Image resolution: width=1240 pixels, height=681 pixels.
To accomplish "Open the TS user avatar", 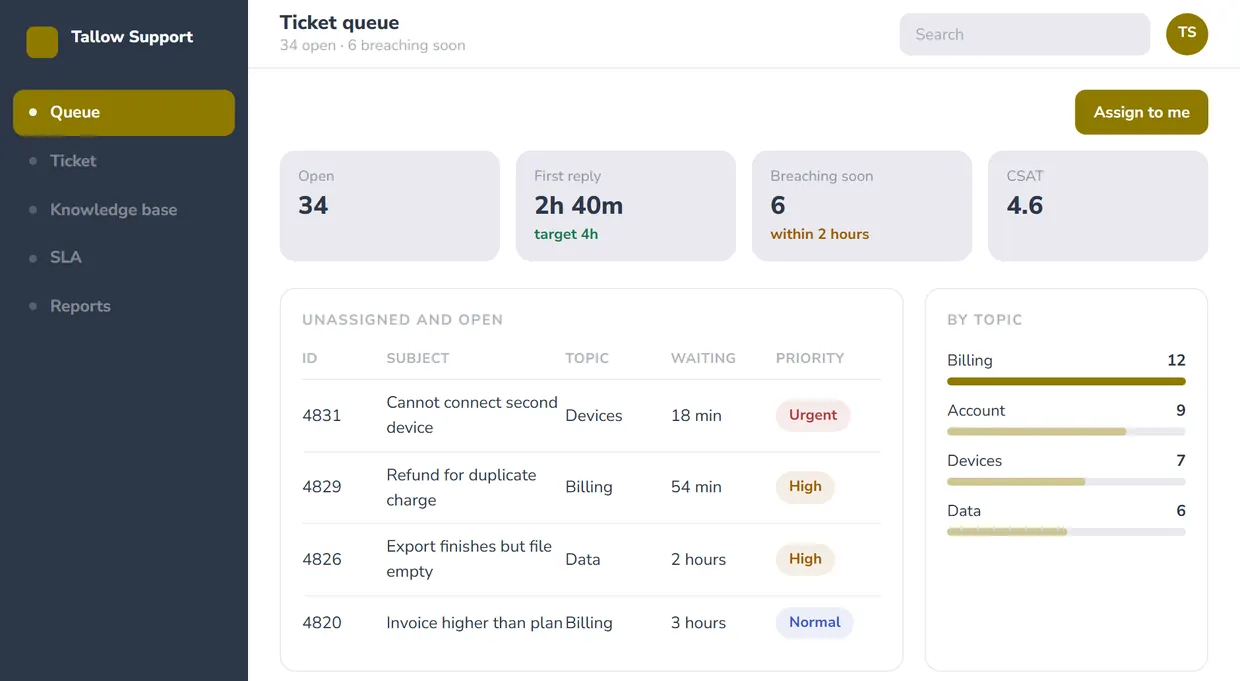I will pyautogui.click(x=1187, y=34).
